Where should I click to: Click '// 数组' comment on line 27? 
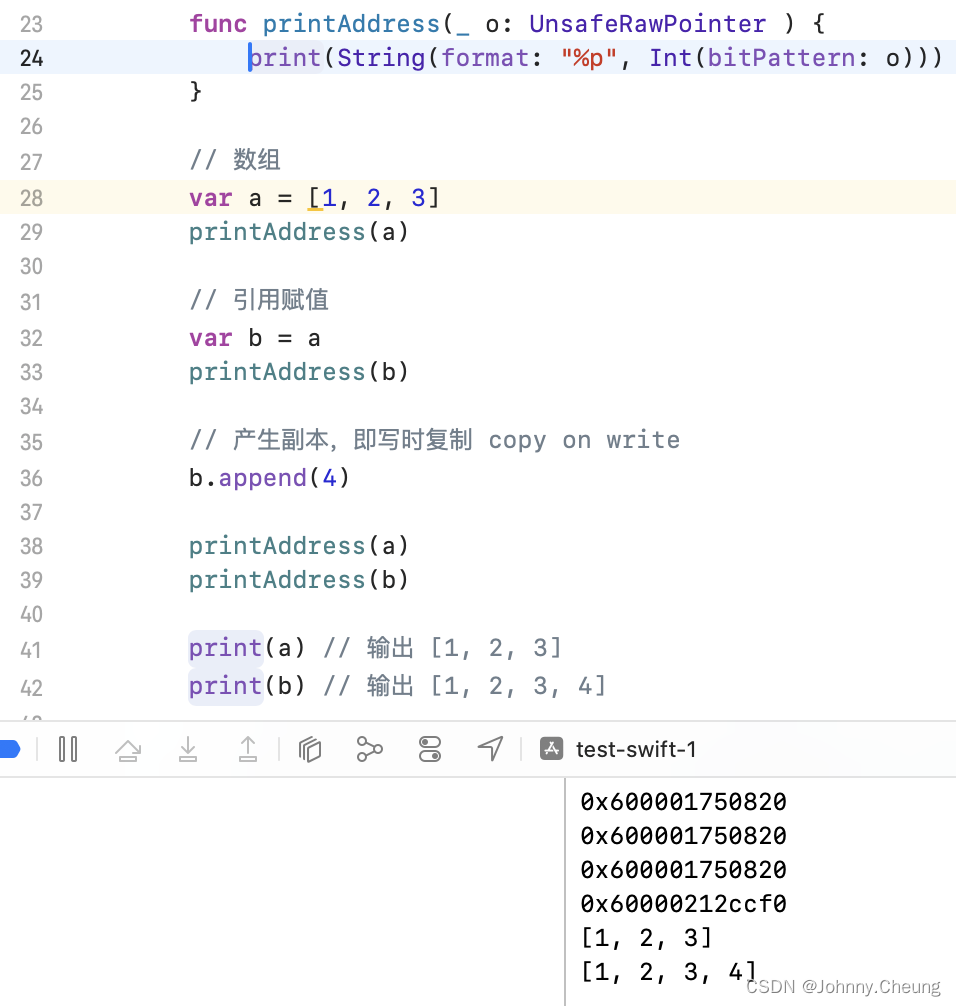(x=235, y=160)
